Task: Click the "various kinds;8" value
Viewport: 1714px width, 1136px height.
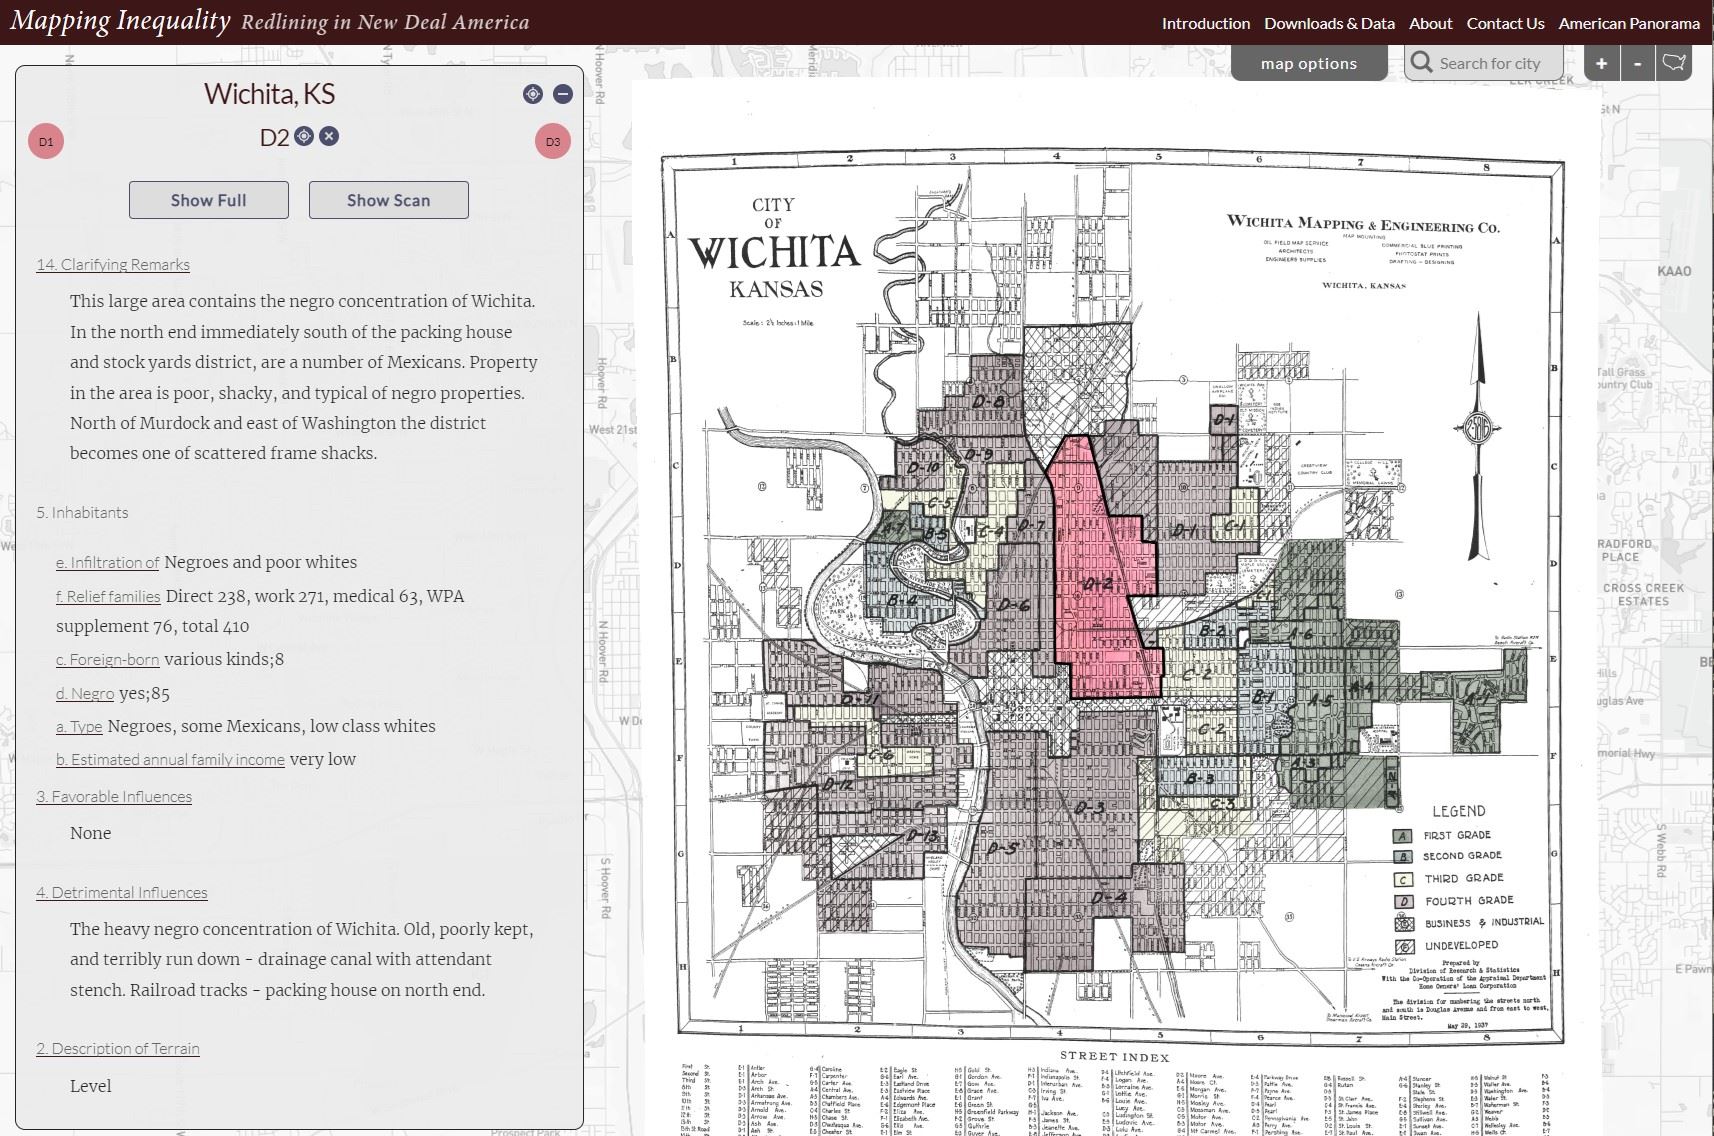Action: [224, 659]
